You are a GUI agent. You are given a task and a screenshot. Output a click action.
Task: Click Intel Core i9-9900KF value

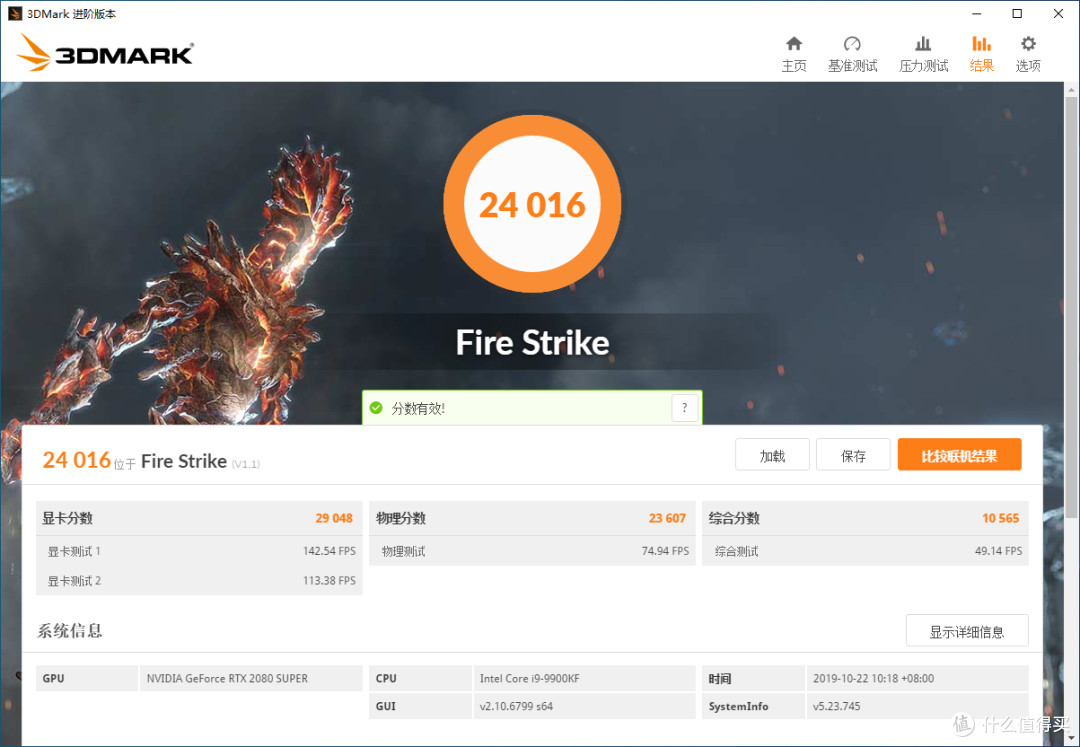pos(530,678)
